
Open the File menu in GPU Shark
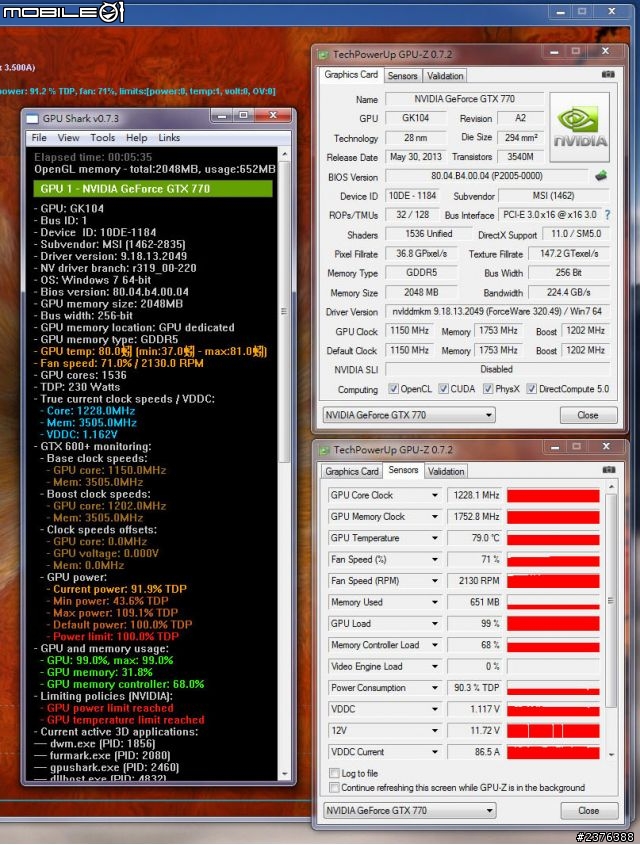coord(39,138)
